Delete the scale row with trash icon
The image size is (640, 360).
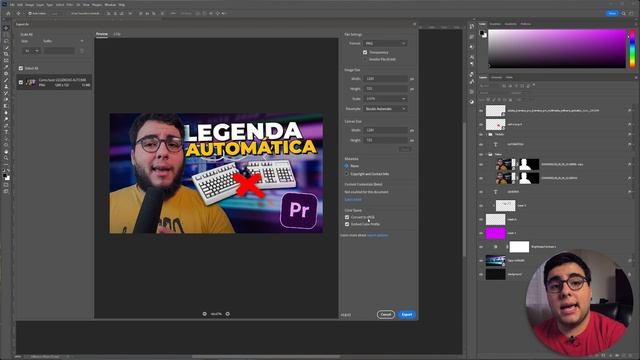(x=82, y=51)
